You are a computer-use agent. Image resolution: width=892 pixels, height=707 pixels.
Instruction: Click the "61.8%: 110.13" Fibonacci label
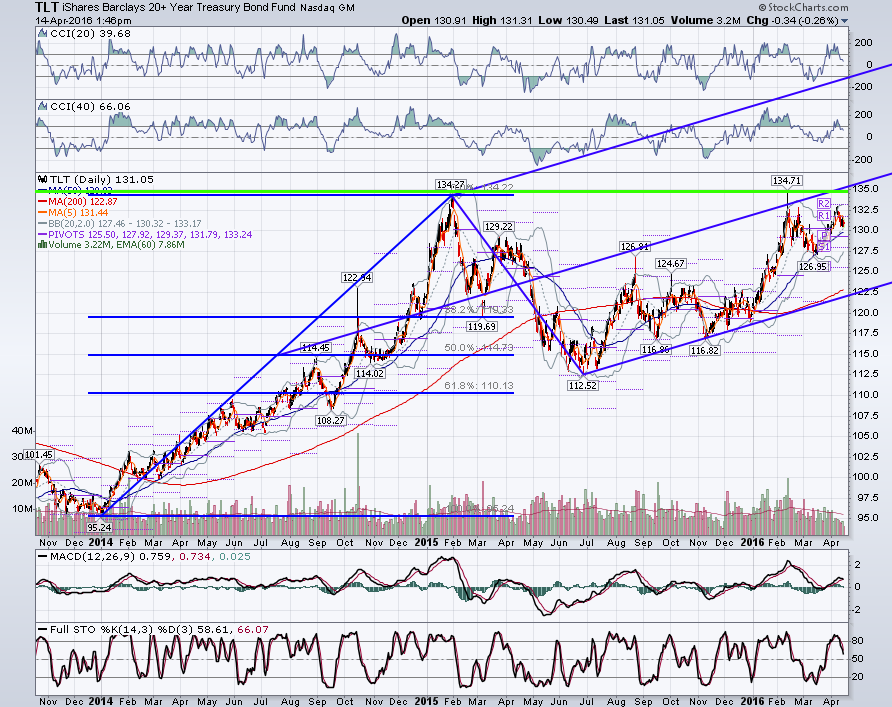(479, 386)
